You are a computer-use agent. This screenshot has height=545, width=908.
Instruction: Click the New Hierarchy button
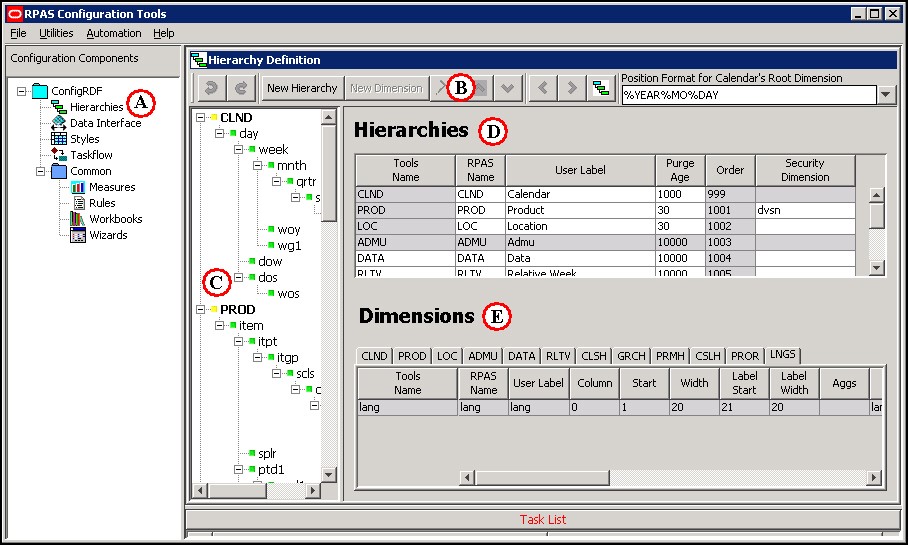(x=302, y=88)
